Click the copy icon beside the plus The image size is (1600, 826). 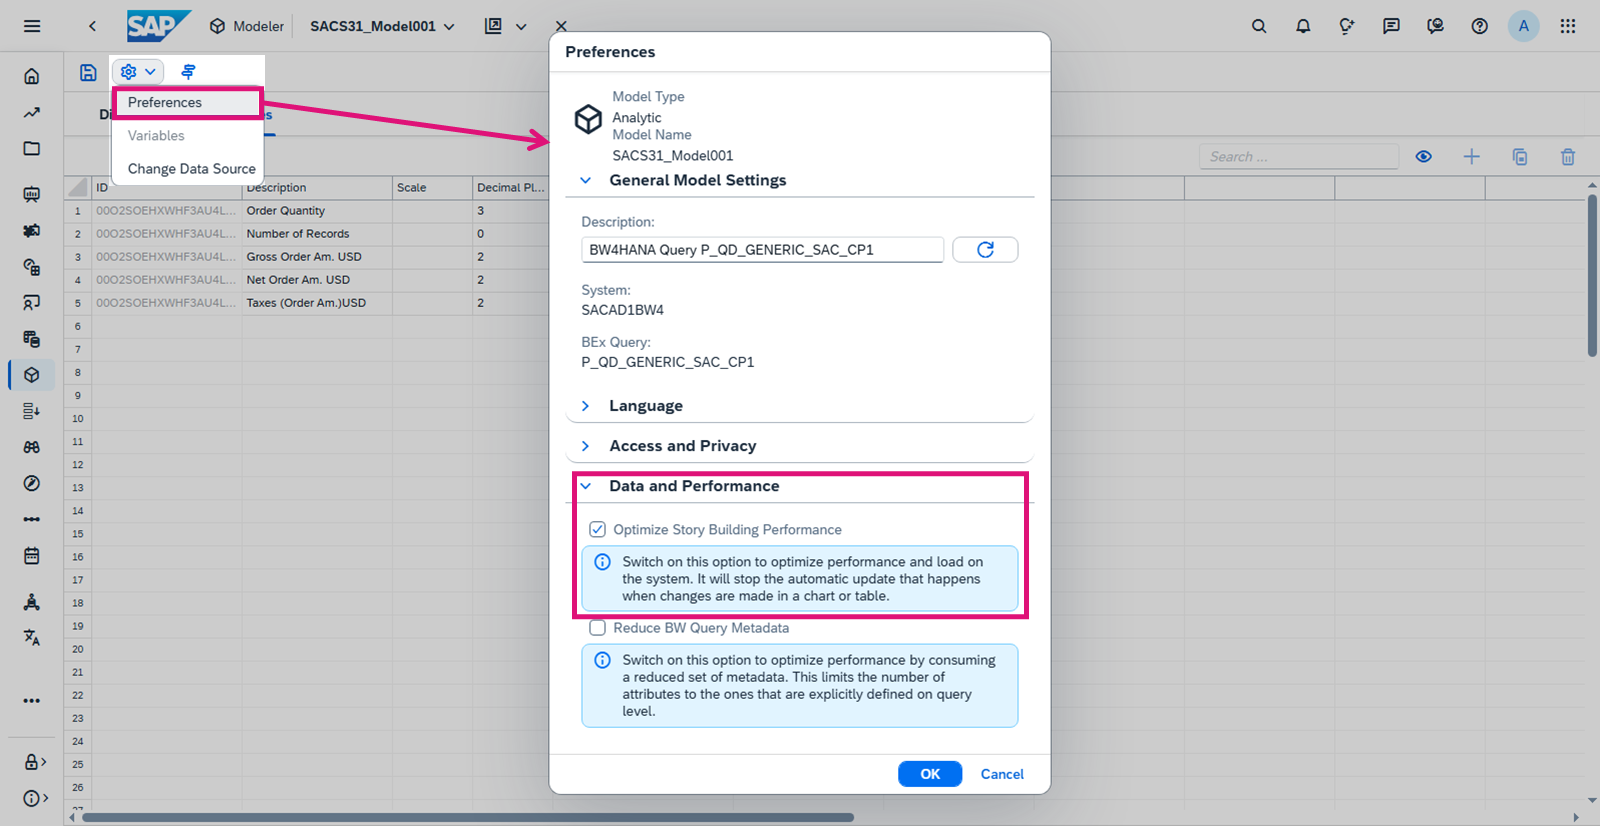(1520, 156)
